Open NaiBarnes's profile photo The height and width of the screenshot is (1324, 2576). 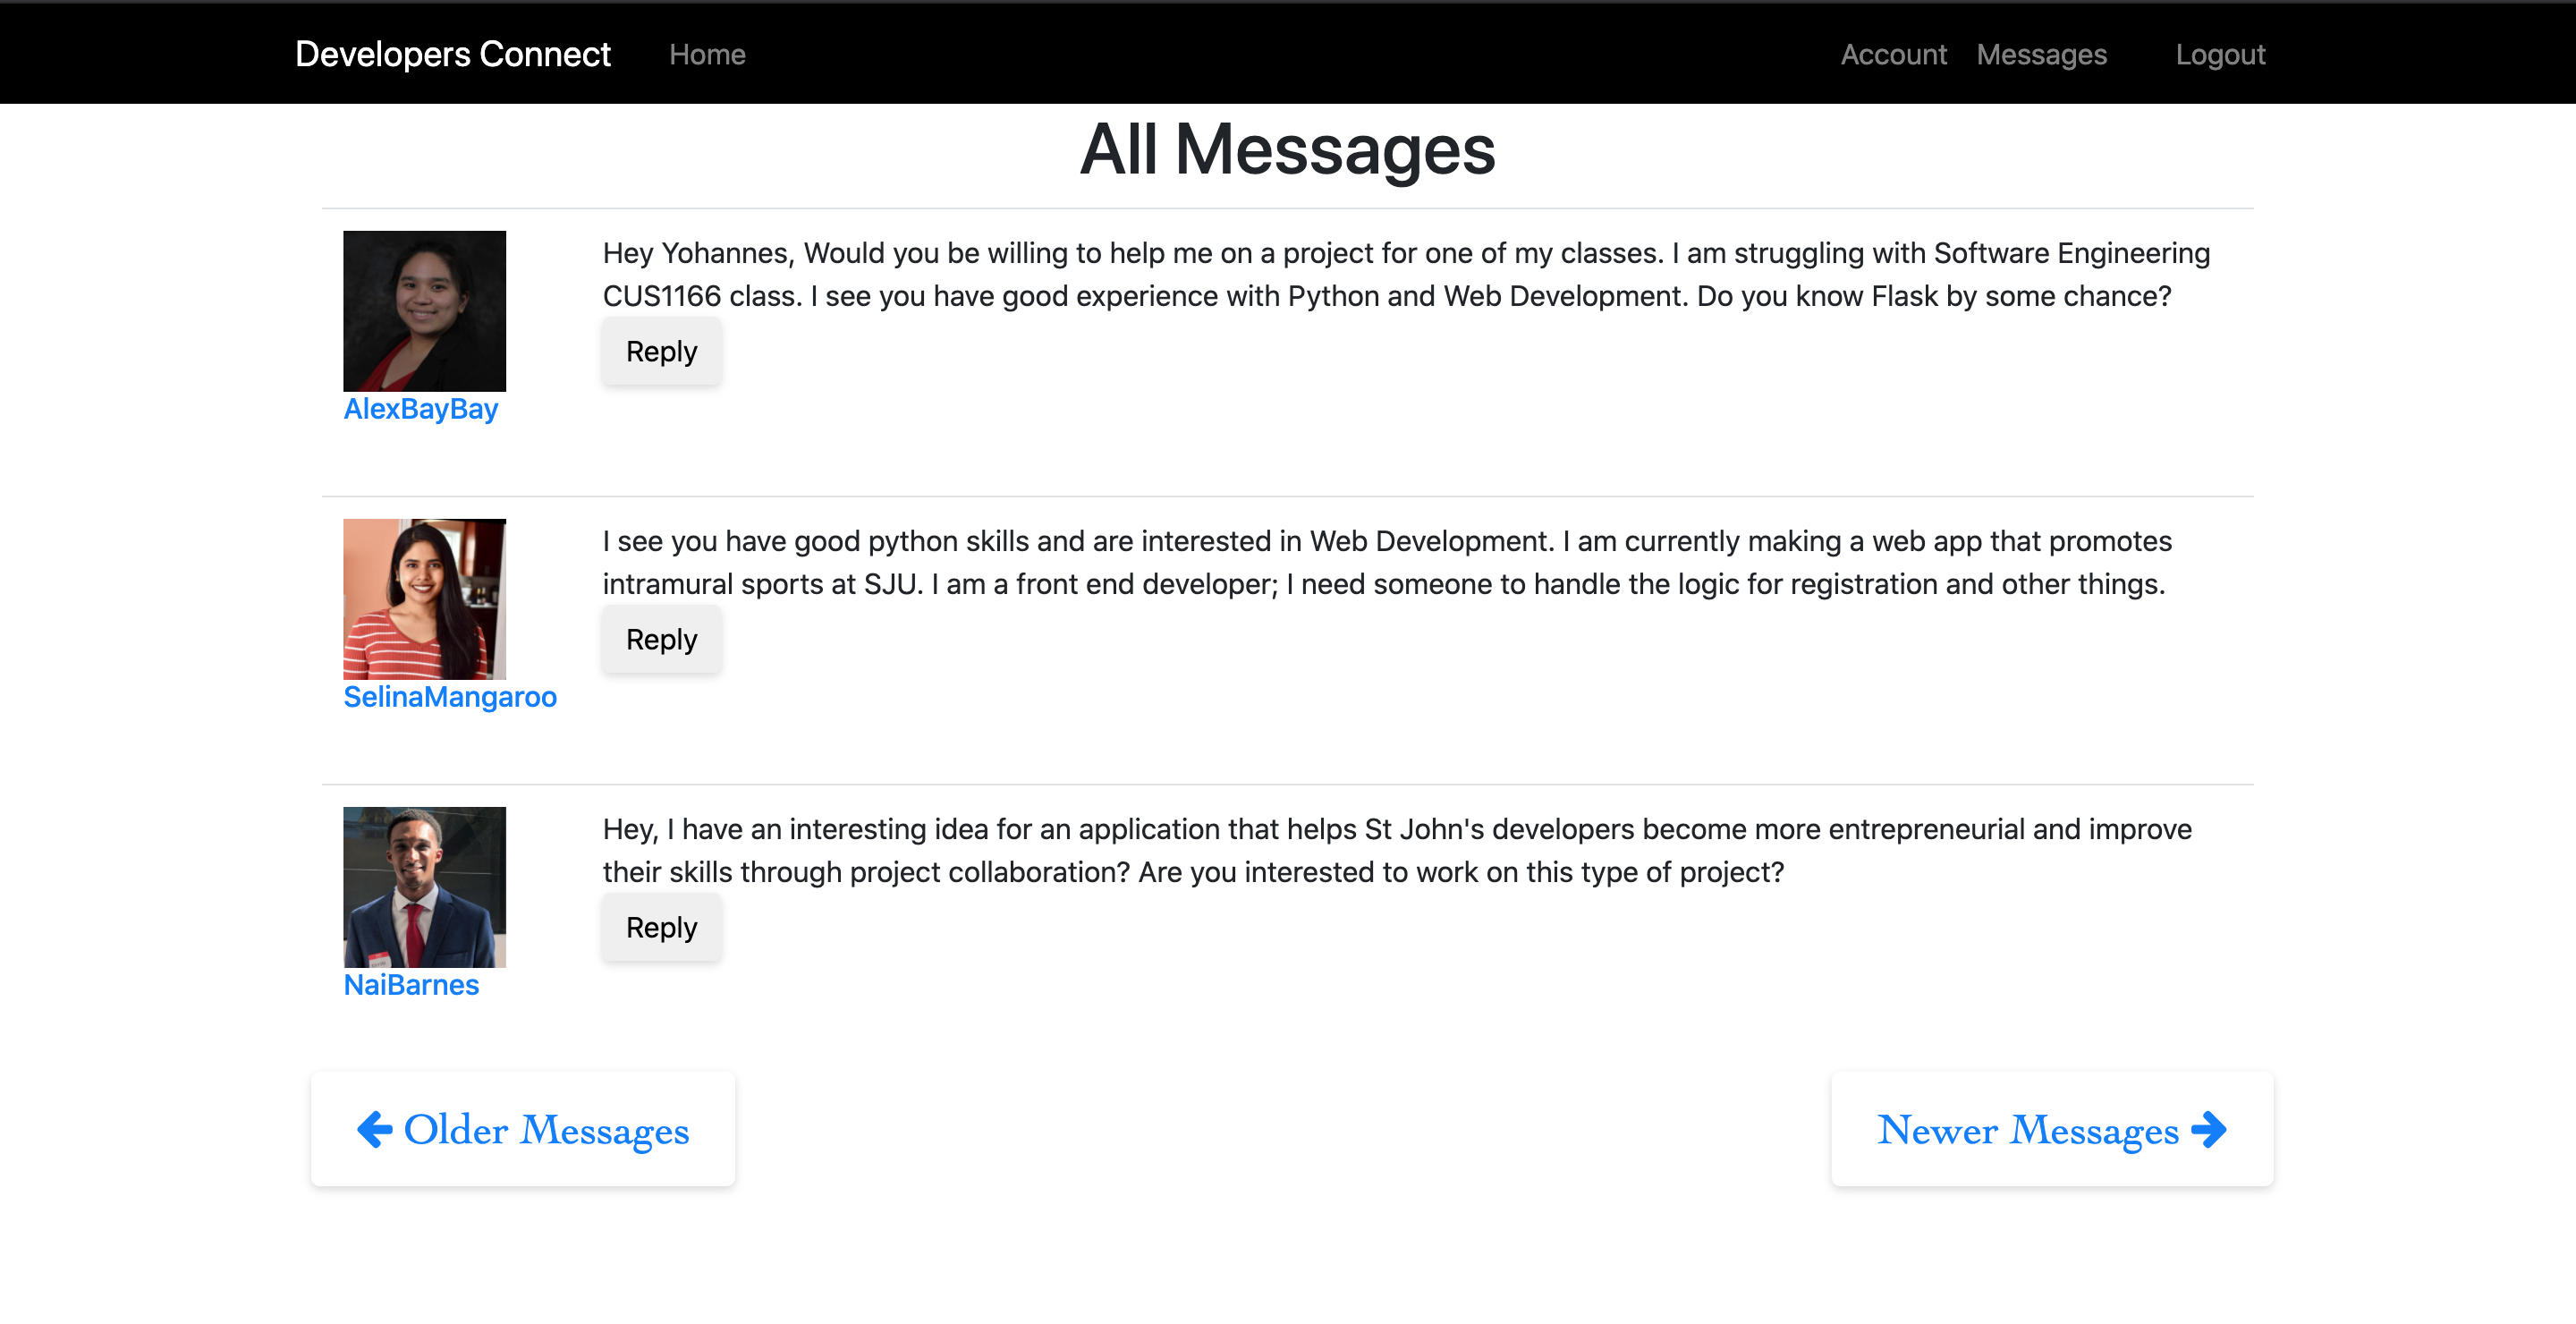[424, 887]
